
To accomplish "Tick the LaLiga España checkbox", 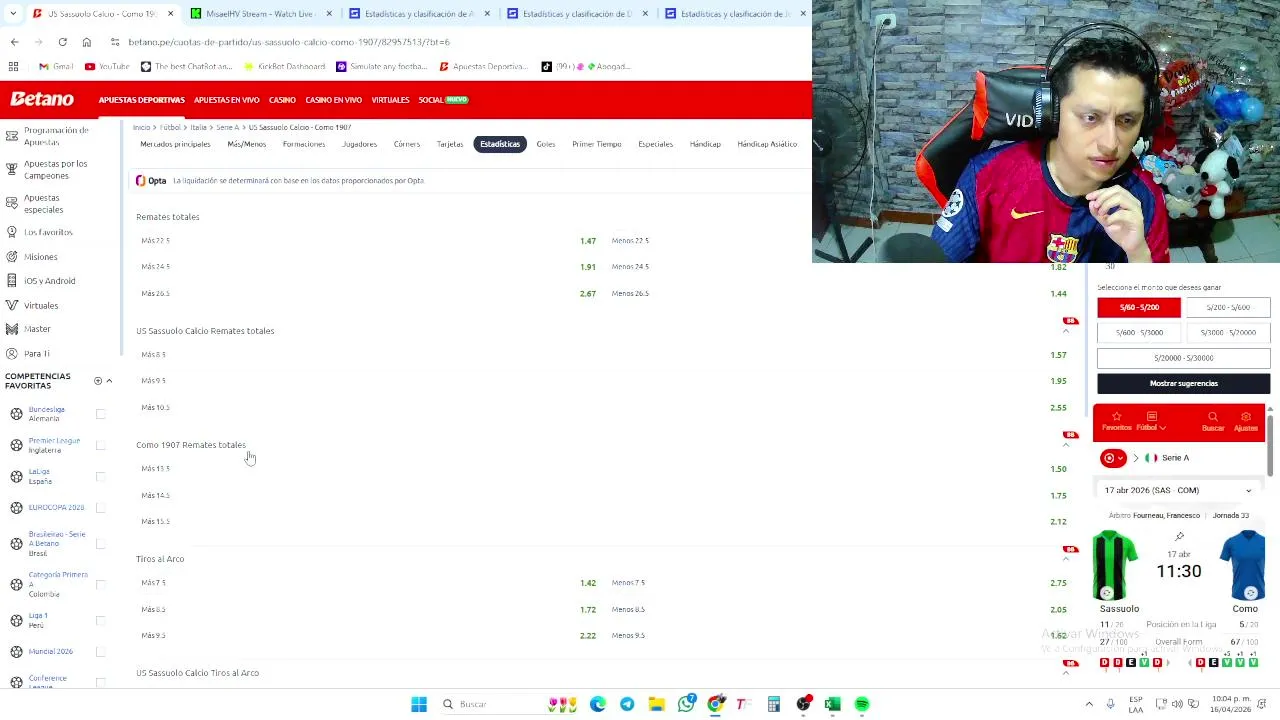I will click(100, 476).
